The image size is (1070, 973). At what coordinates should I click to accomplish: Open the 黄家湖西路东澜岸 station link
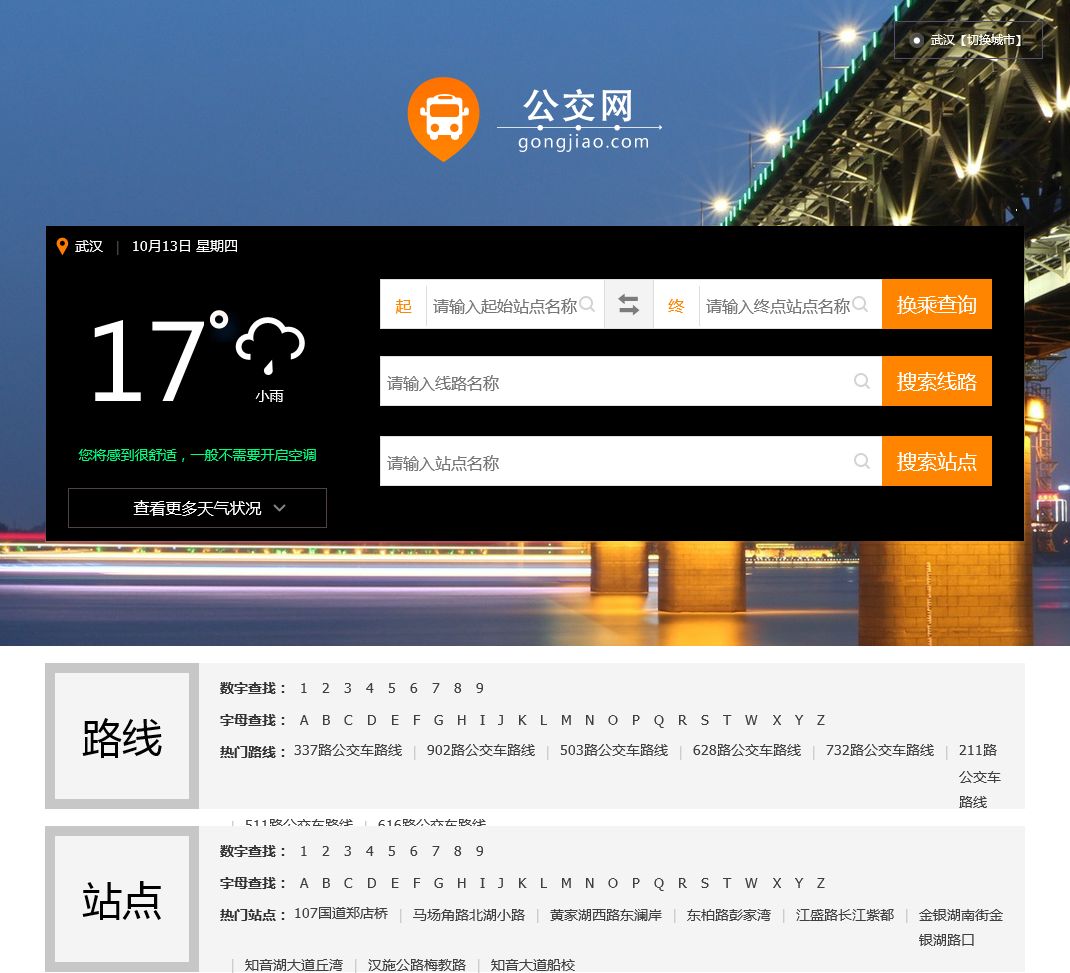(x=606, y=915)
